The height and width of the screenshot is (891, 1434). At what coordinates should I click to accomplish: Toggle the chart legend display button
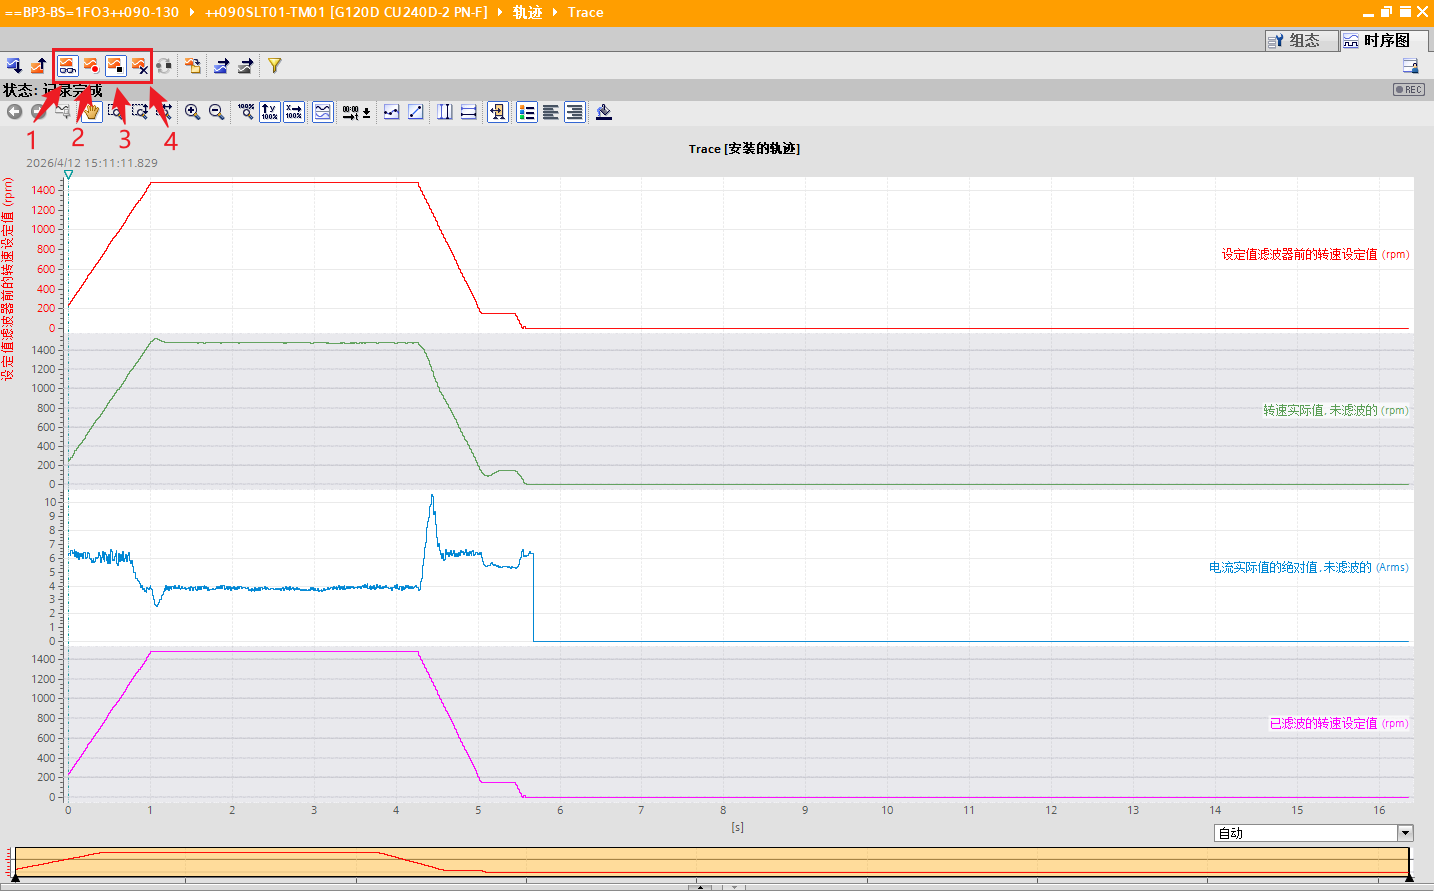[527, 112]
